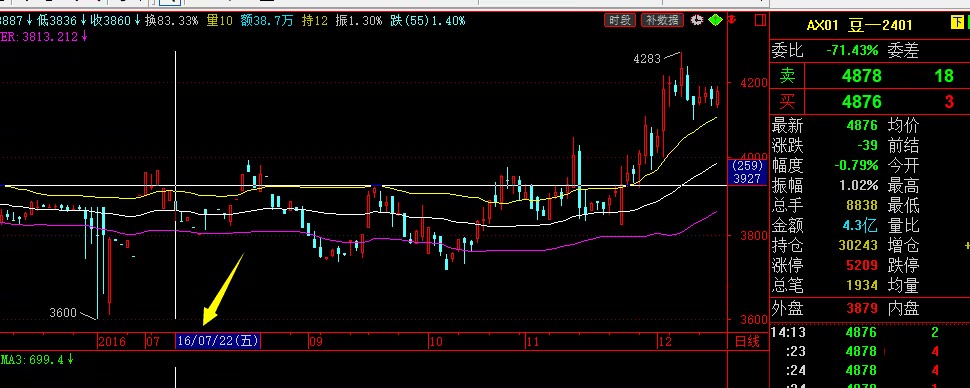Click the 最新 price value 4876
Screen dimensions: 970x388
(x=862, y=126)
